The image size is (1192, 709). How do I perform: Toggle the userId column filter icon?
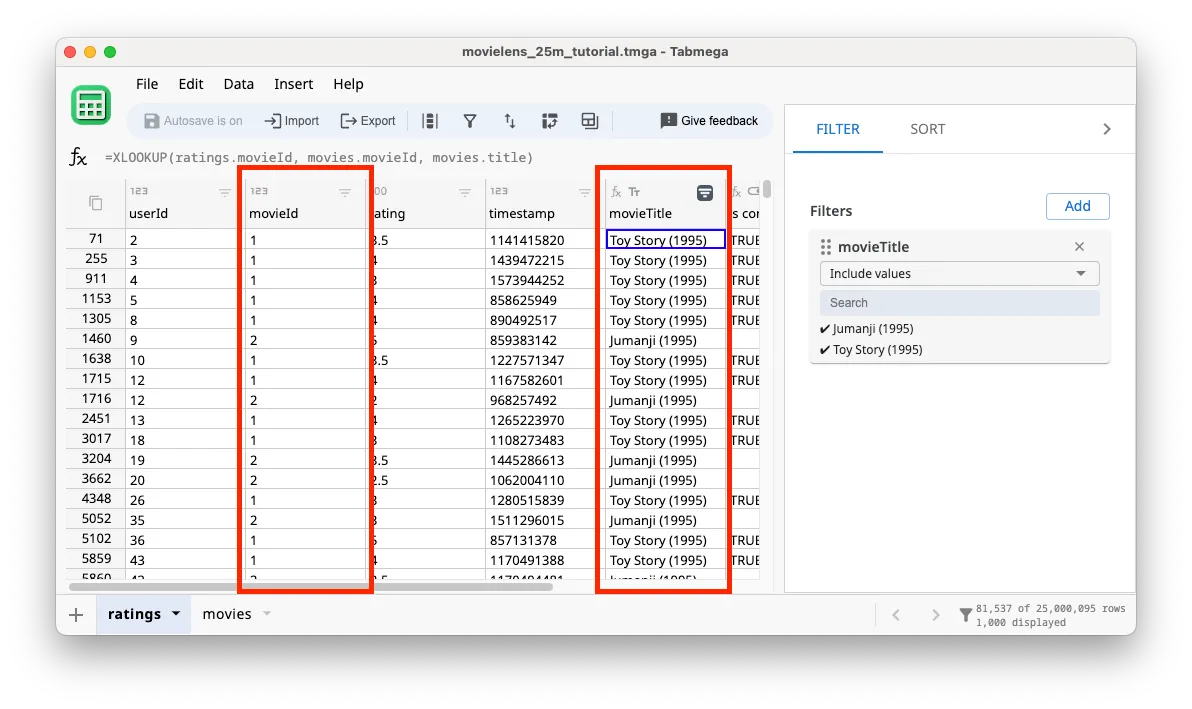coord(225,193)
